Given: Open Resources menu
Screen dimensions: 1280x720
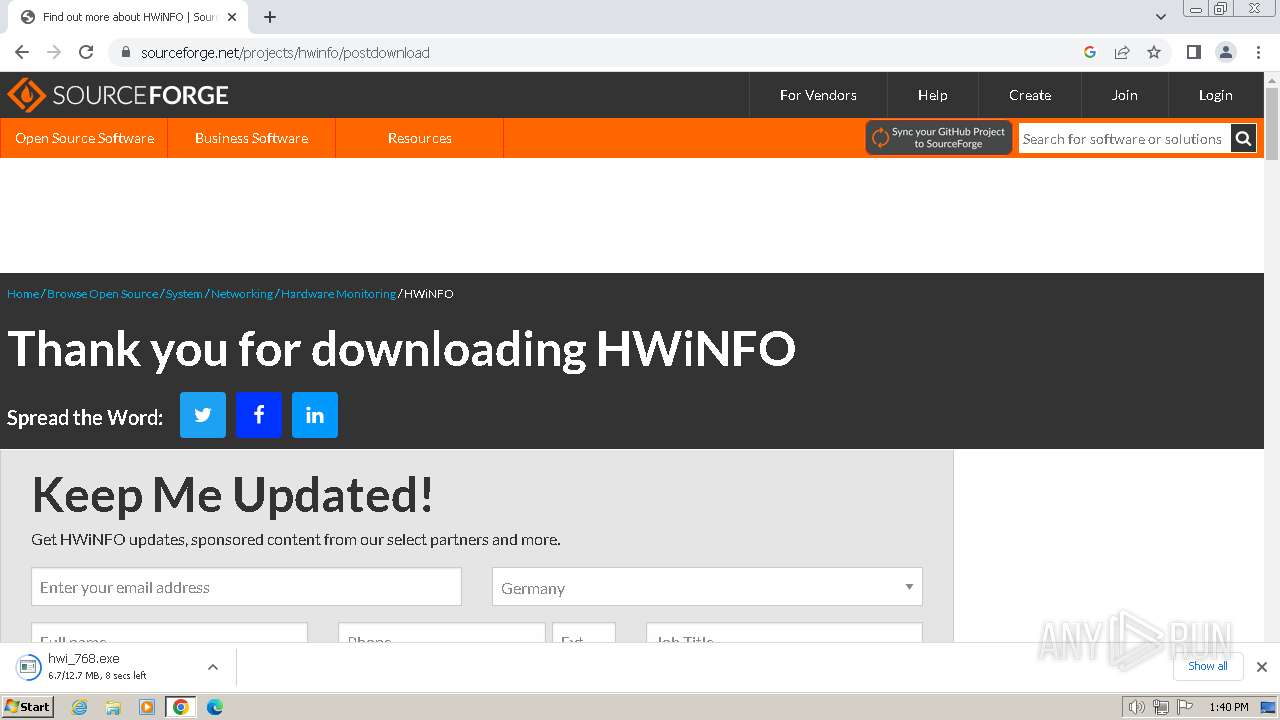Looking at the screenshot, I should click(419, 138).
